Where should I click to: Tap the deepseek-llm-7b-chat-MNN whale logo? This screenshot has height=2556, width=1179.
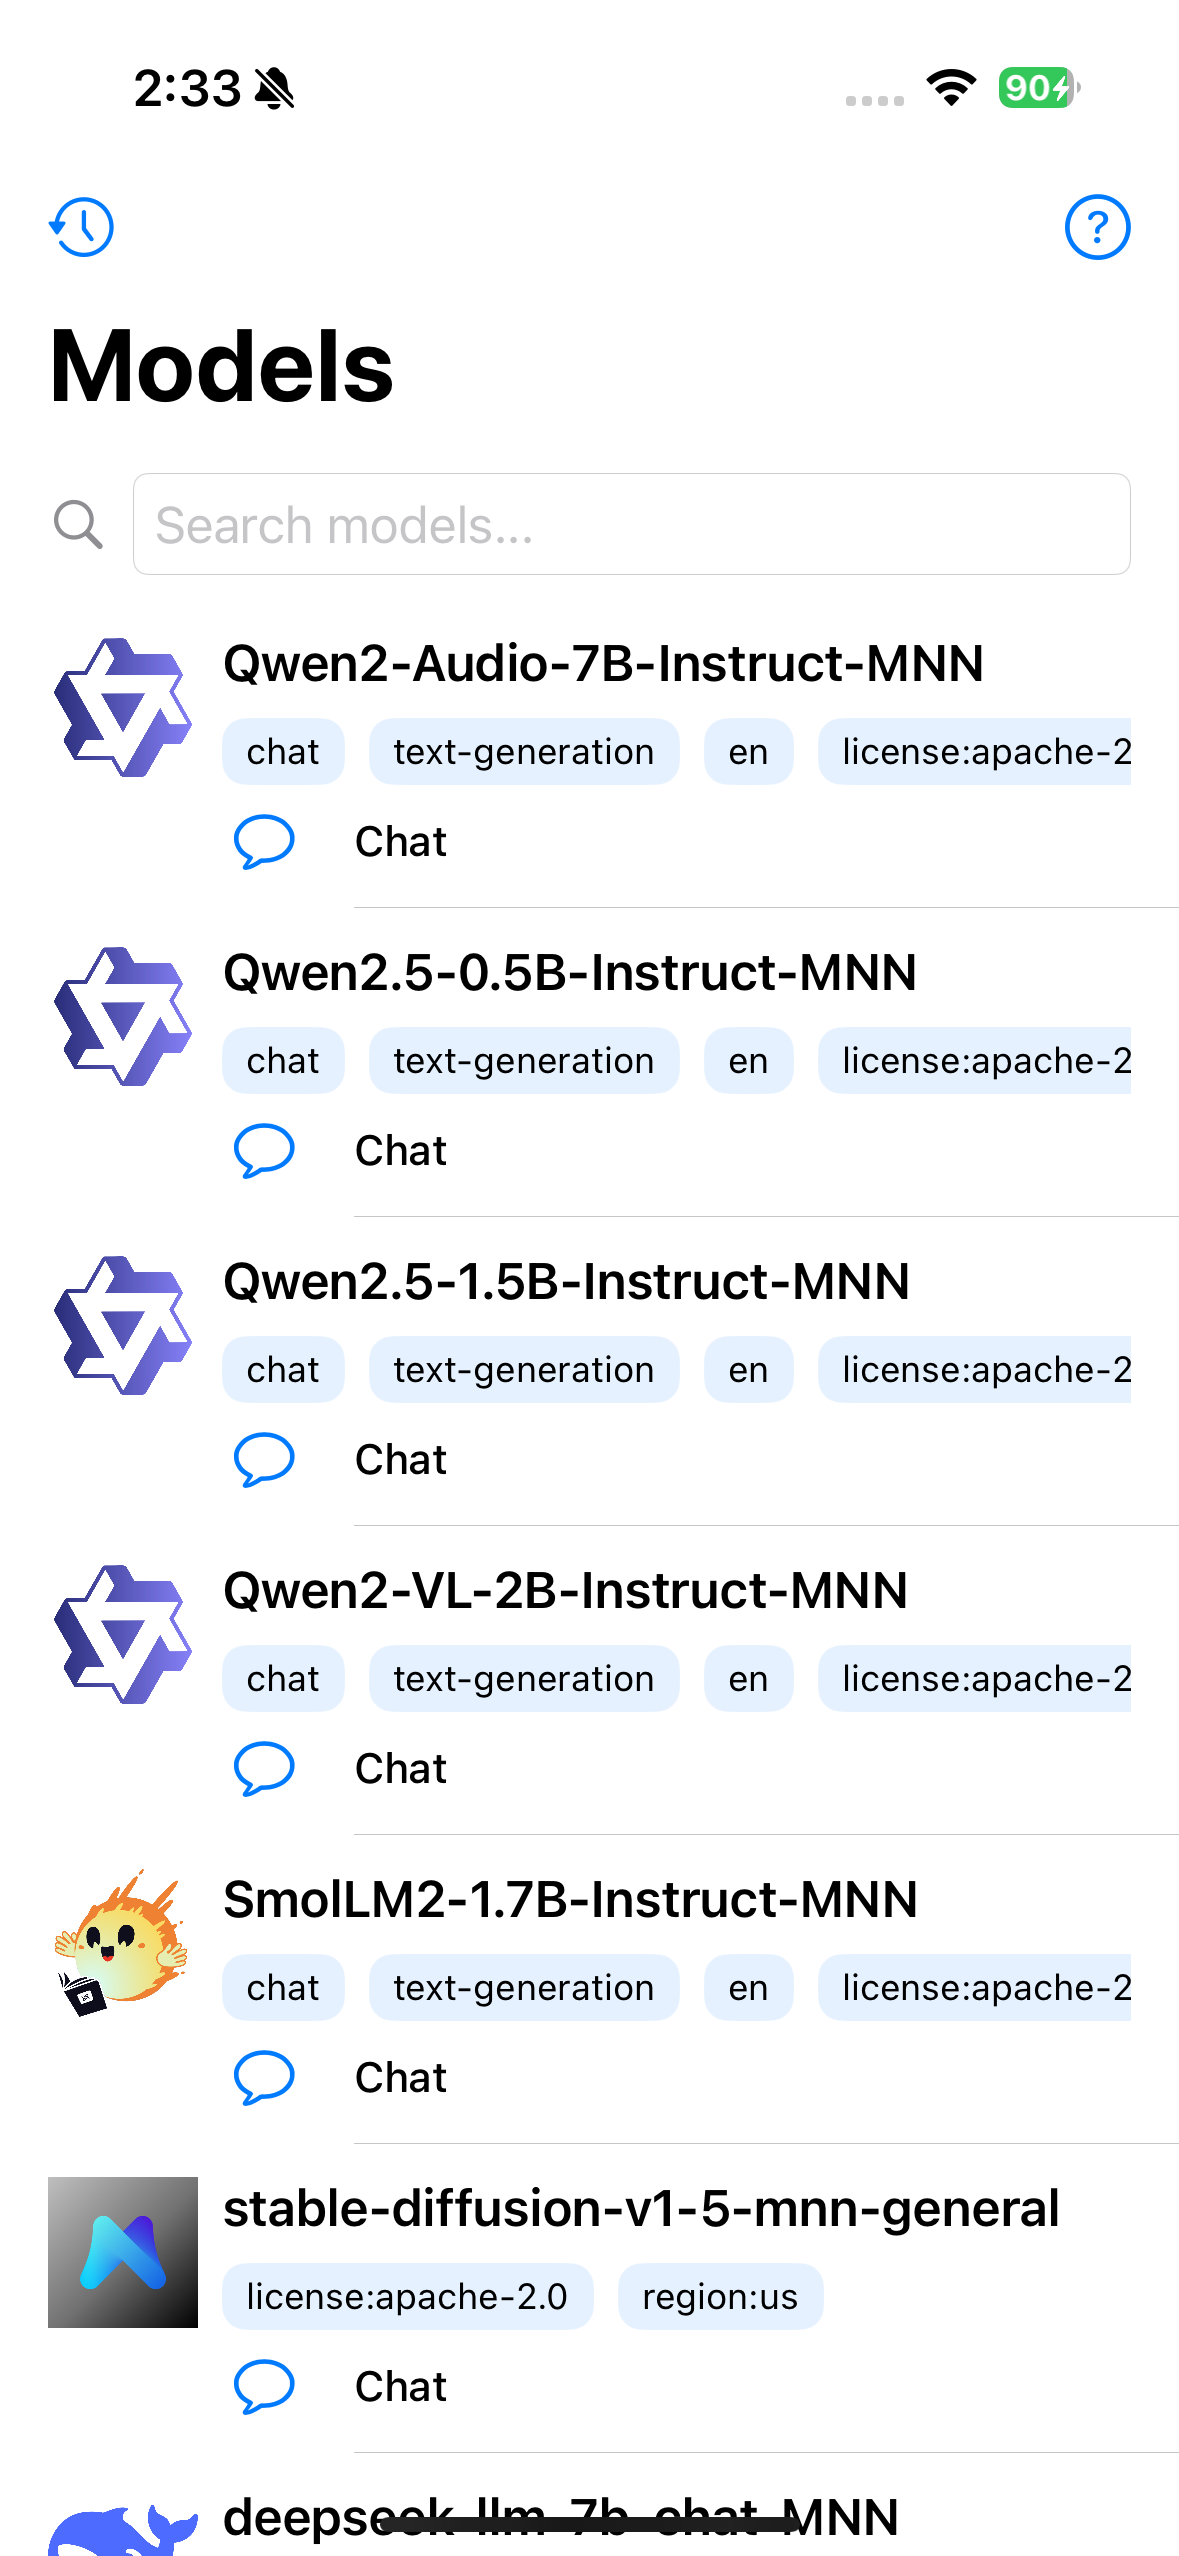pyautogui.click(x=123, y=2530)
